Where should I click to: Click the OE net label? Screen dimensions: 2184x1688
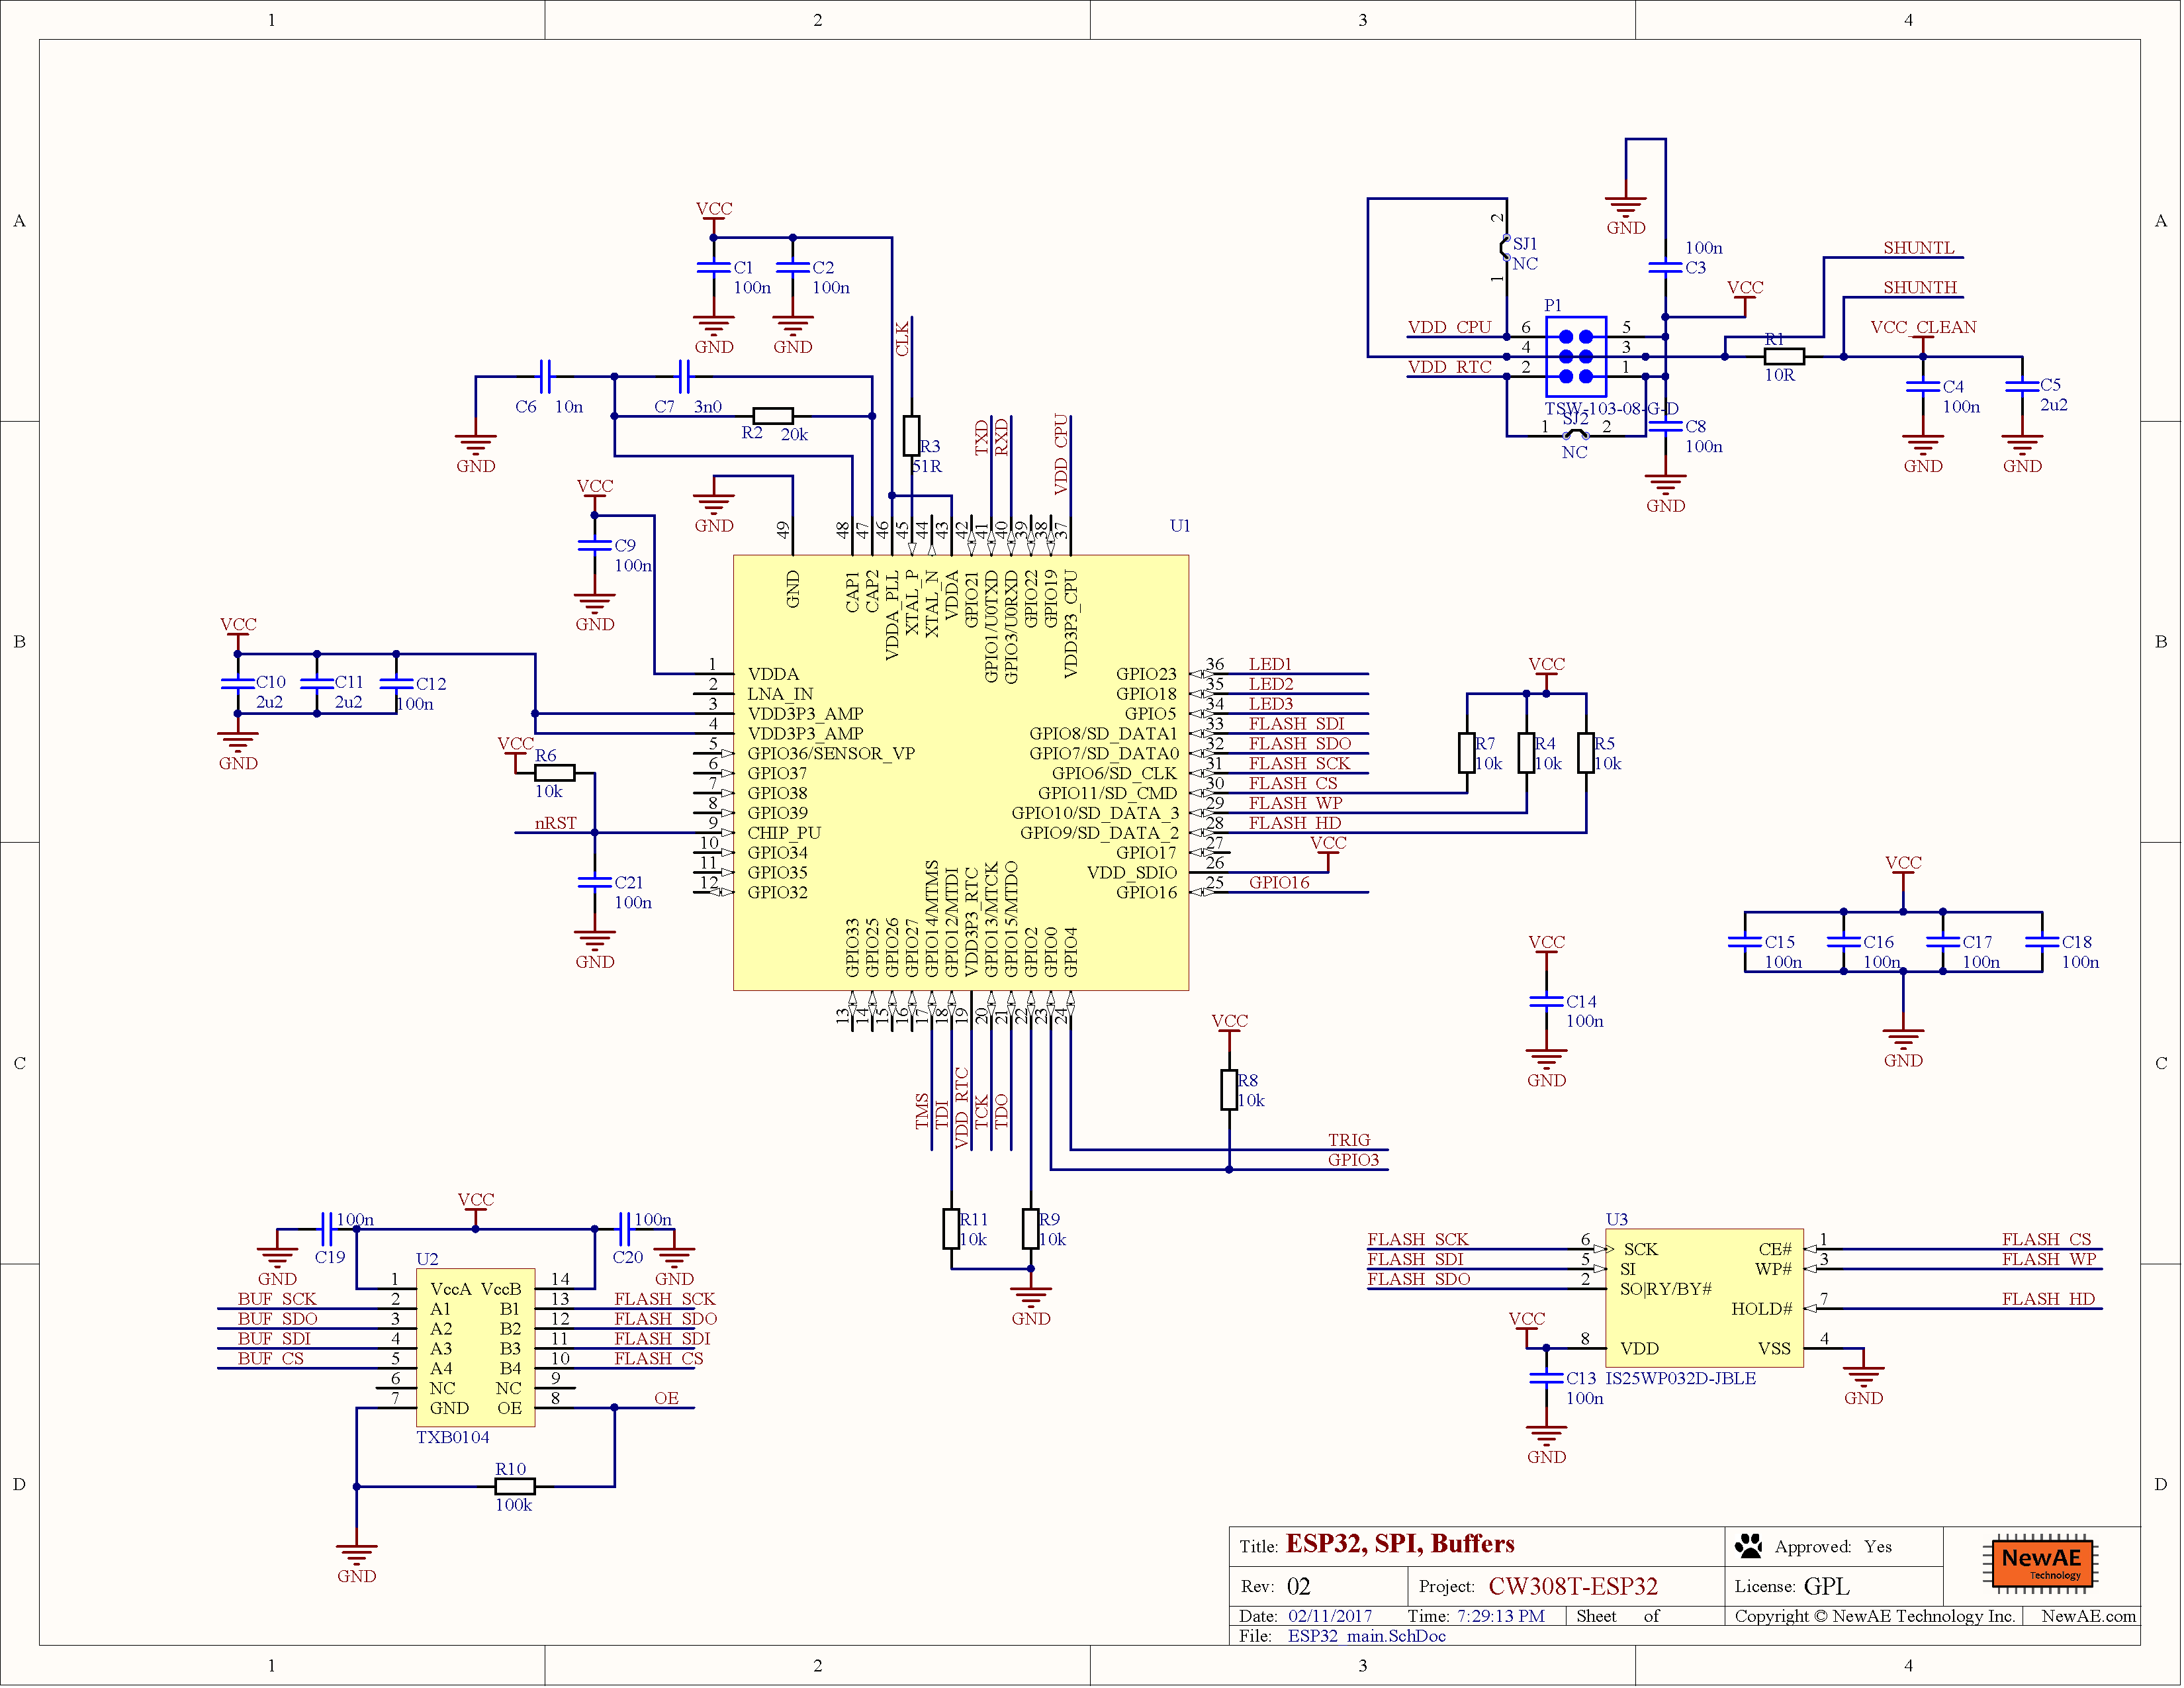(667, 1399)
